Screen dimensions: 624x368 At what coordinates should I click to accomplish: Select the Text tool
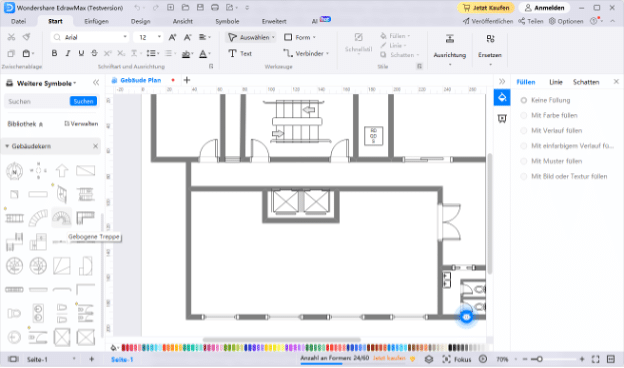click(240, 53)
